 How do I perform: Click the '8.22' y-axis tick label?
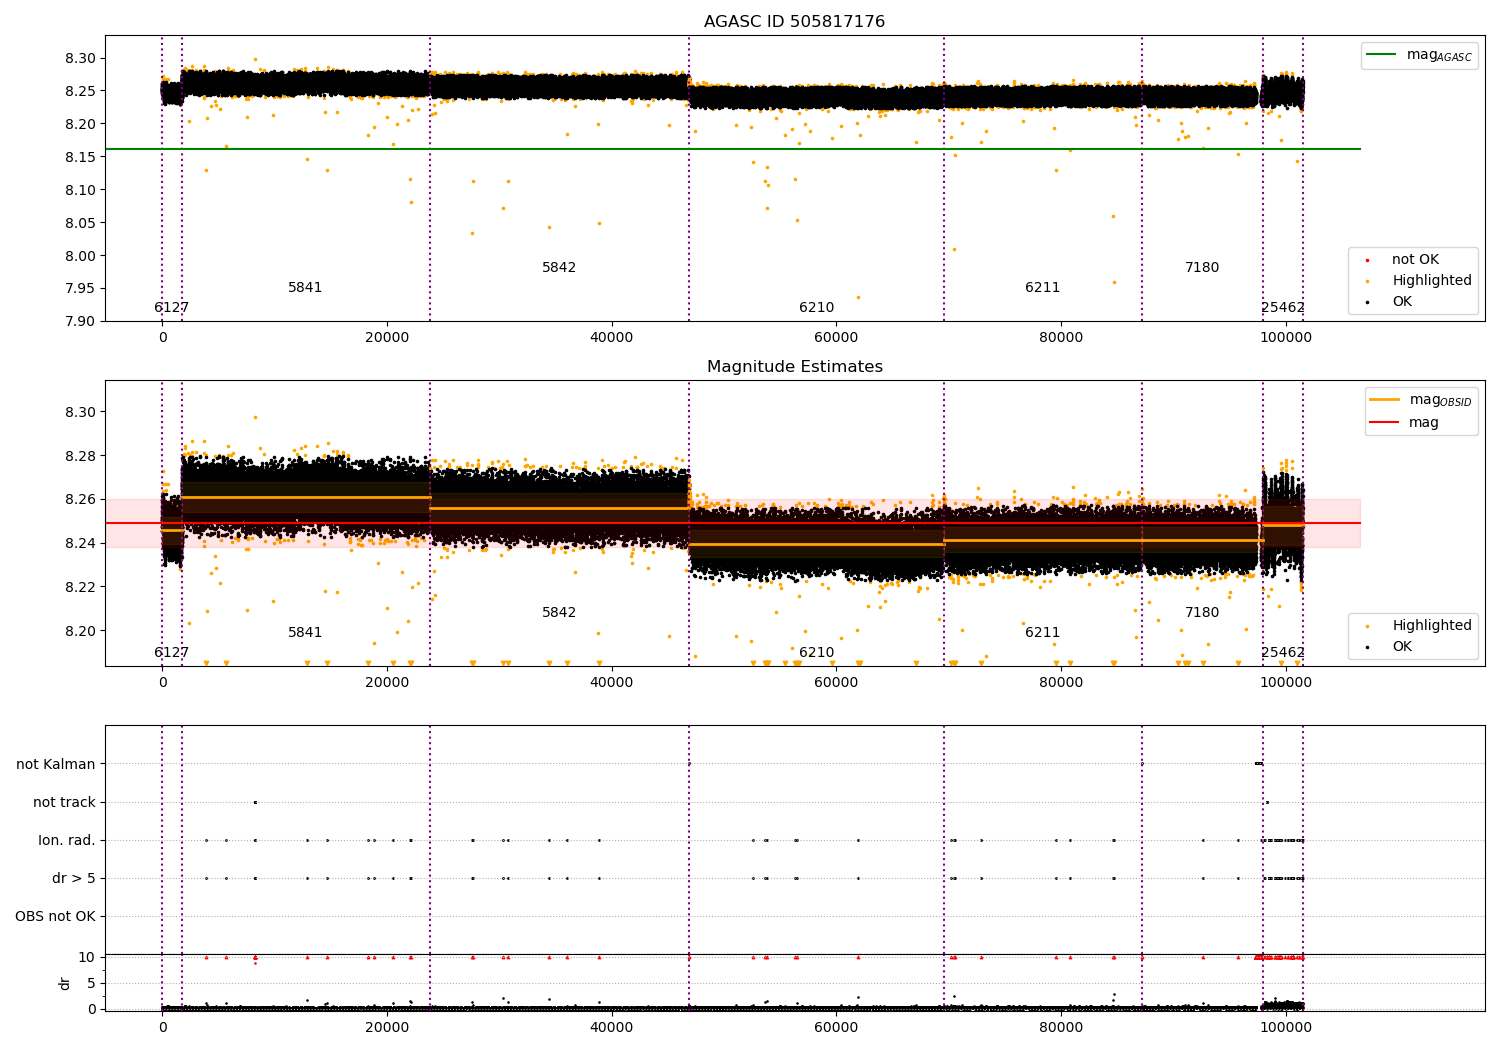click(x=80, y=587)
